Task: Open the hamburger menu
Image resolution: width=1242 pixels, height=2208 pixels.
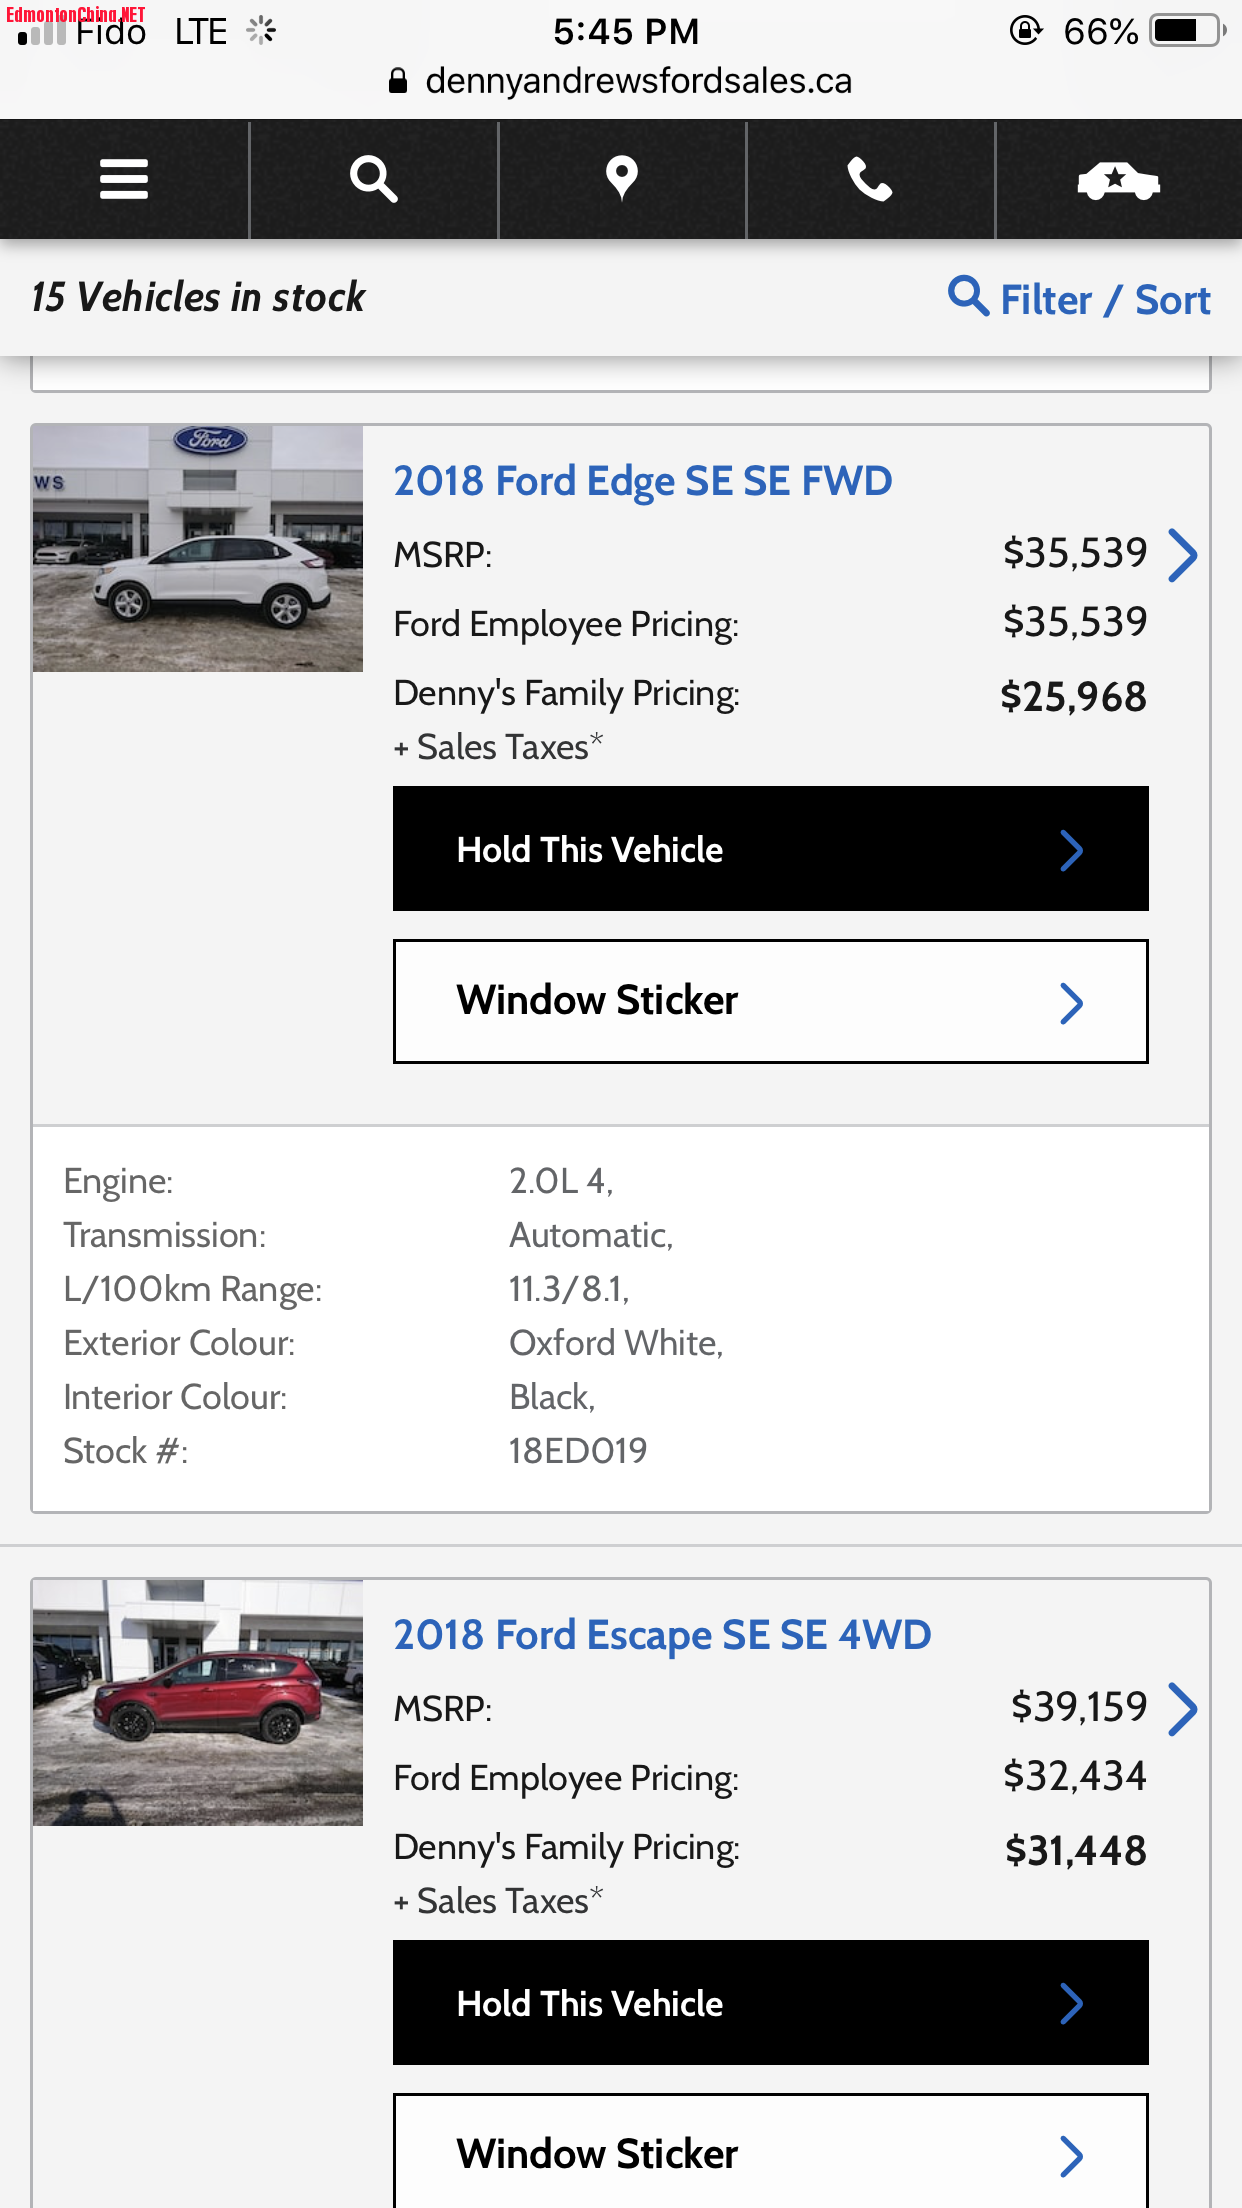Action: pyautogui.click(x=124, y=180)
